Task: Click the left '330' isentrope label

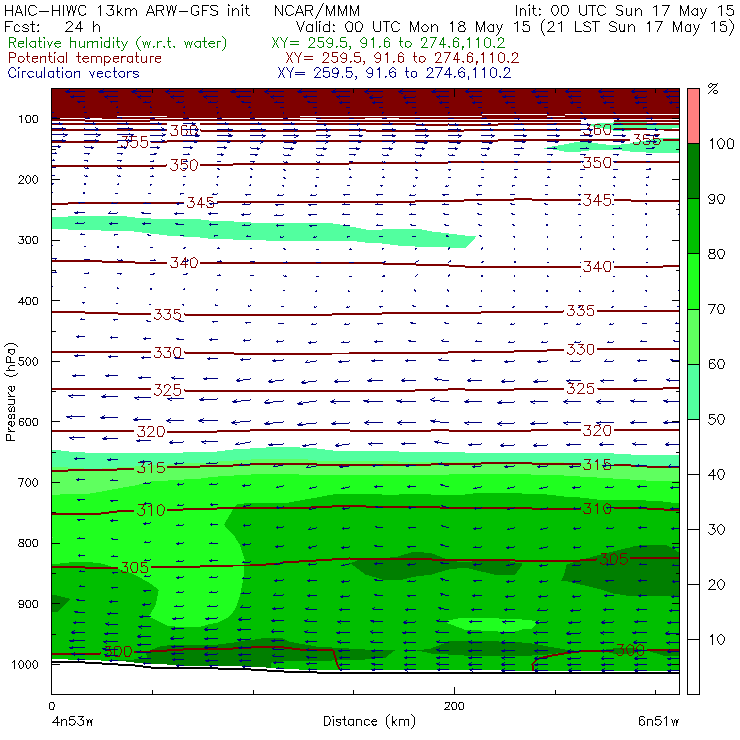Action: [168, 353]
